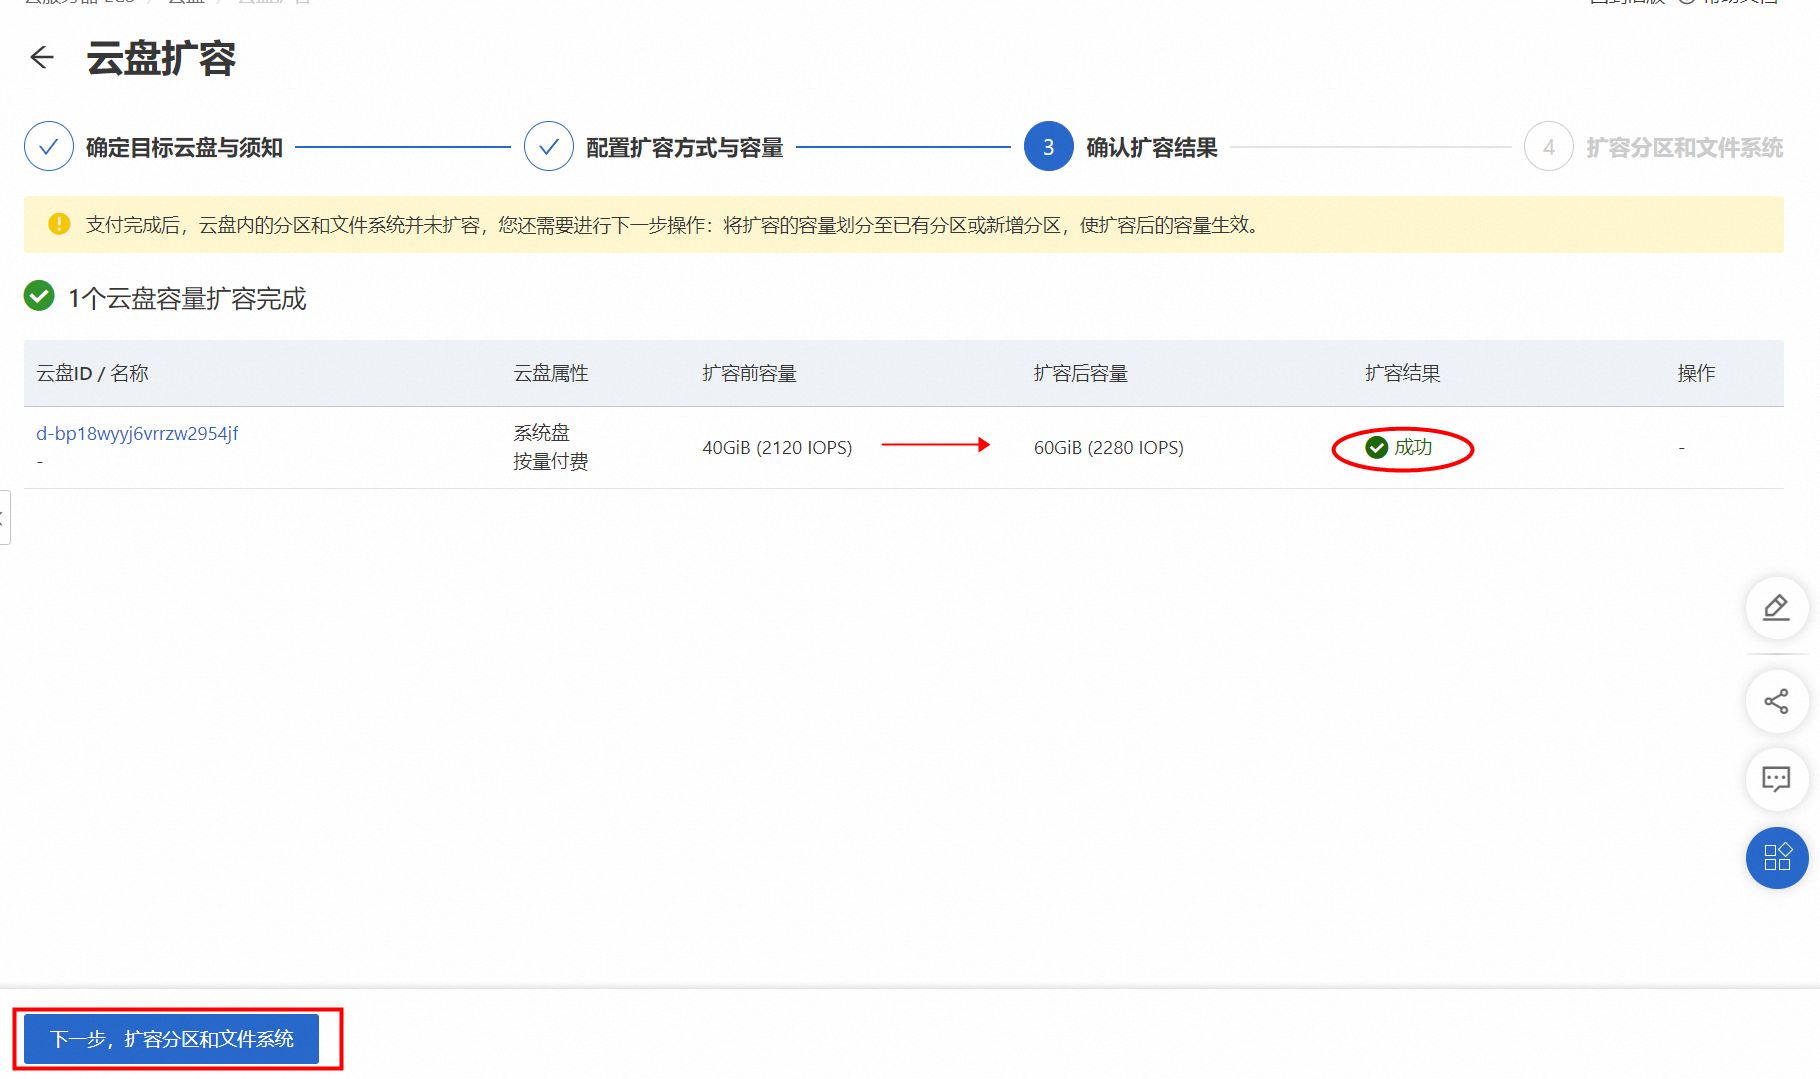Select step 1 checkmark circle
The width and height of the screenshot is (1820, 1079).
[49, 147]
